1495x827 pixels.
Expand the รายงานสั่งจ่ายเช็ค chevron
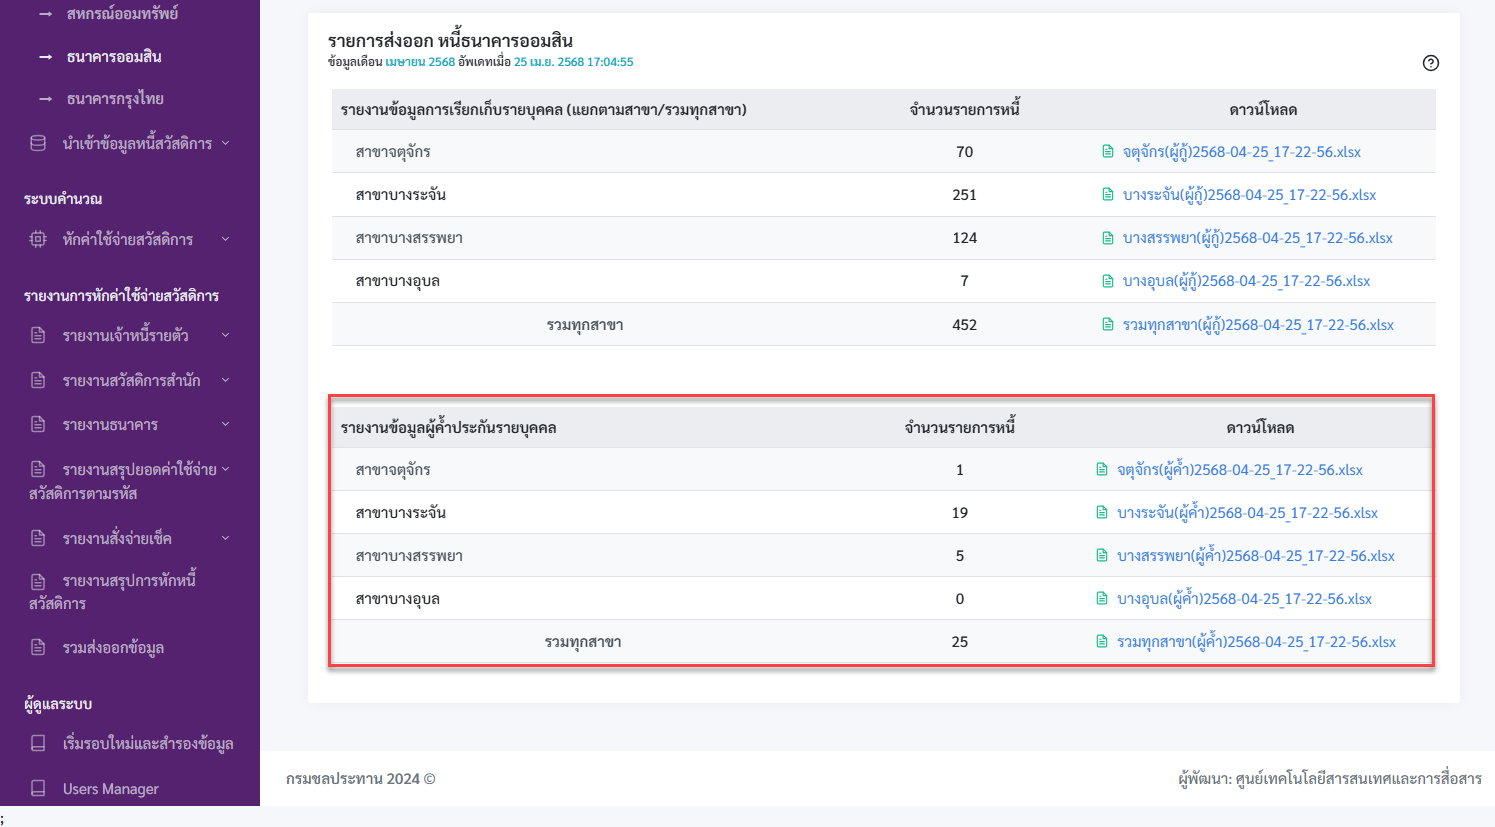pyautogui.click(x=226, y=538)
